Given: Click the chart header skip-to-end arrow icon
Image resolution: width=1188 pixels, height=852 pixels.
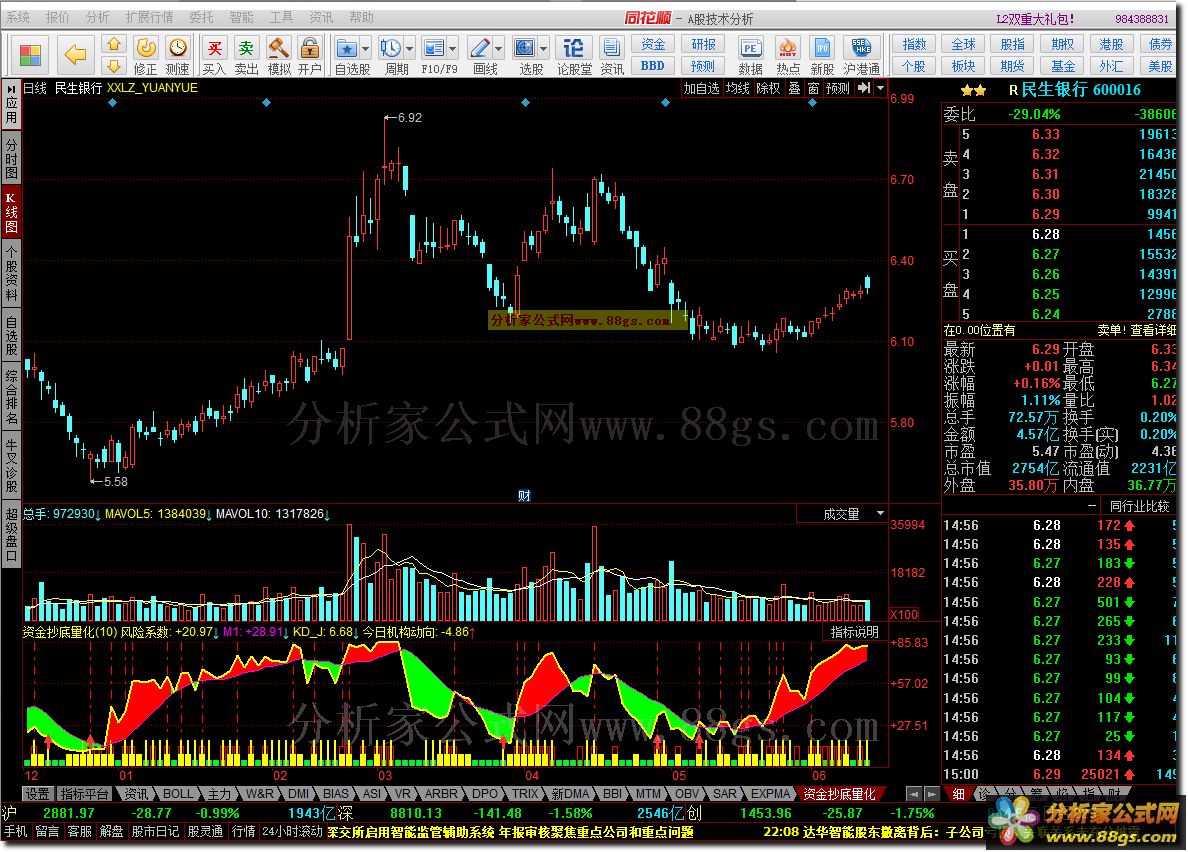Looking at the screenshot, I should [x=863, y=88].
